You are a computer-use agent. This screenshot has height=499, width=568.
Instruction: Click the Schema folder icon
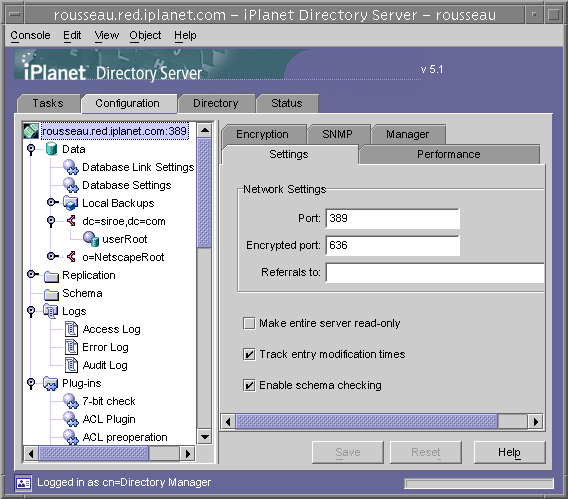(51, 294)
